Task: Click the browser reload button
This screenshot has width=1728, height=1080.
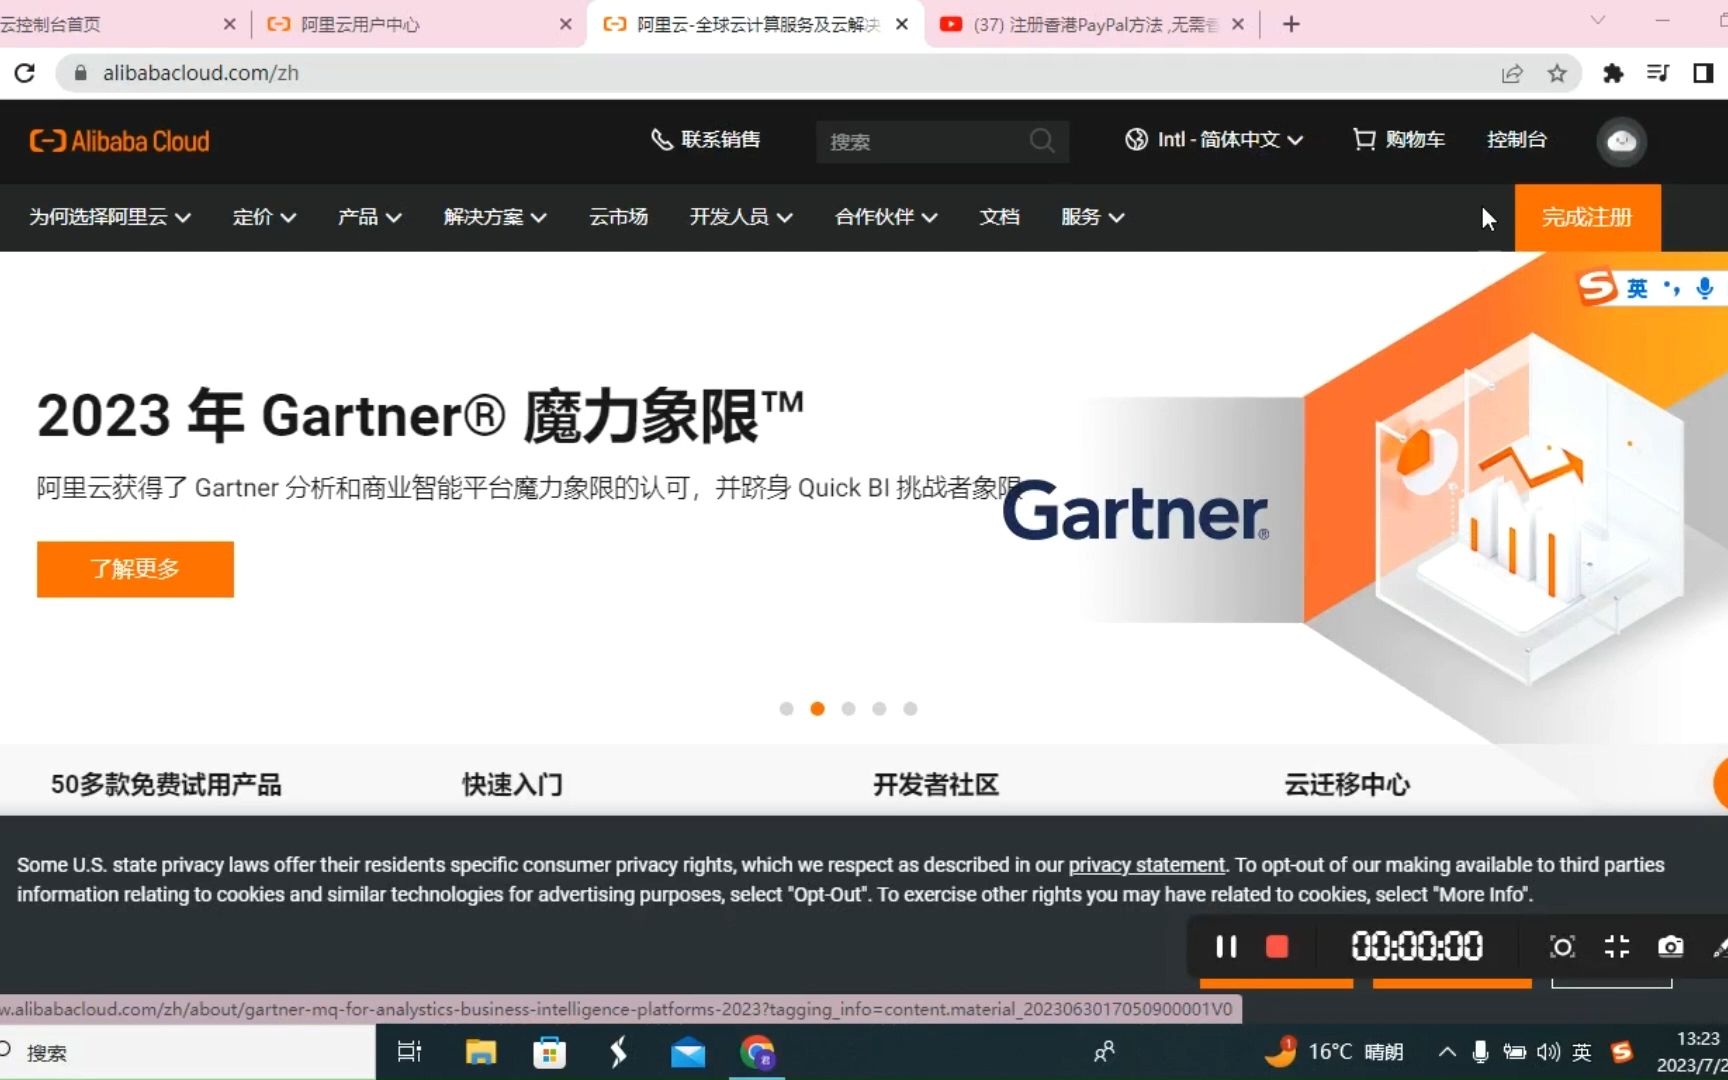Action: tap(25, 73)
